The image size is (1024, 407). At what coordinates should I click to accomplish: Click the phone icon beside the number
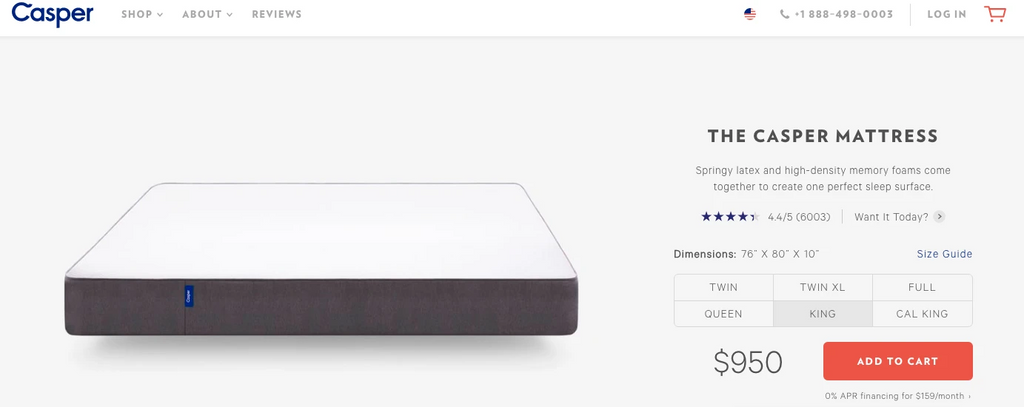pos(784,14)
